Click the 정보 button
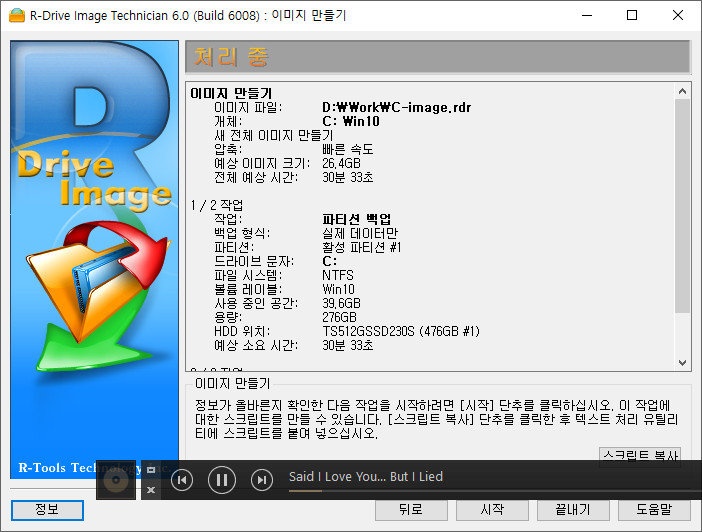This screenshot has height=532, width=702. pyautogui.click(x=47, y=510)
